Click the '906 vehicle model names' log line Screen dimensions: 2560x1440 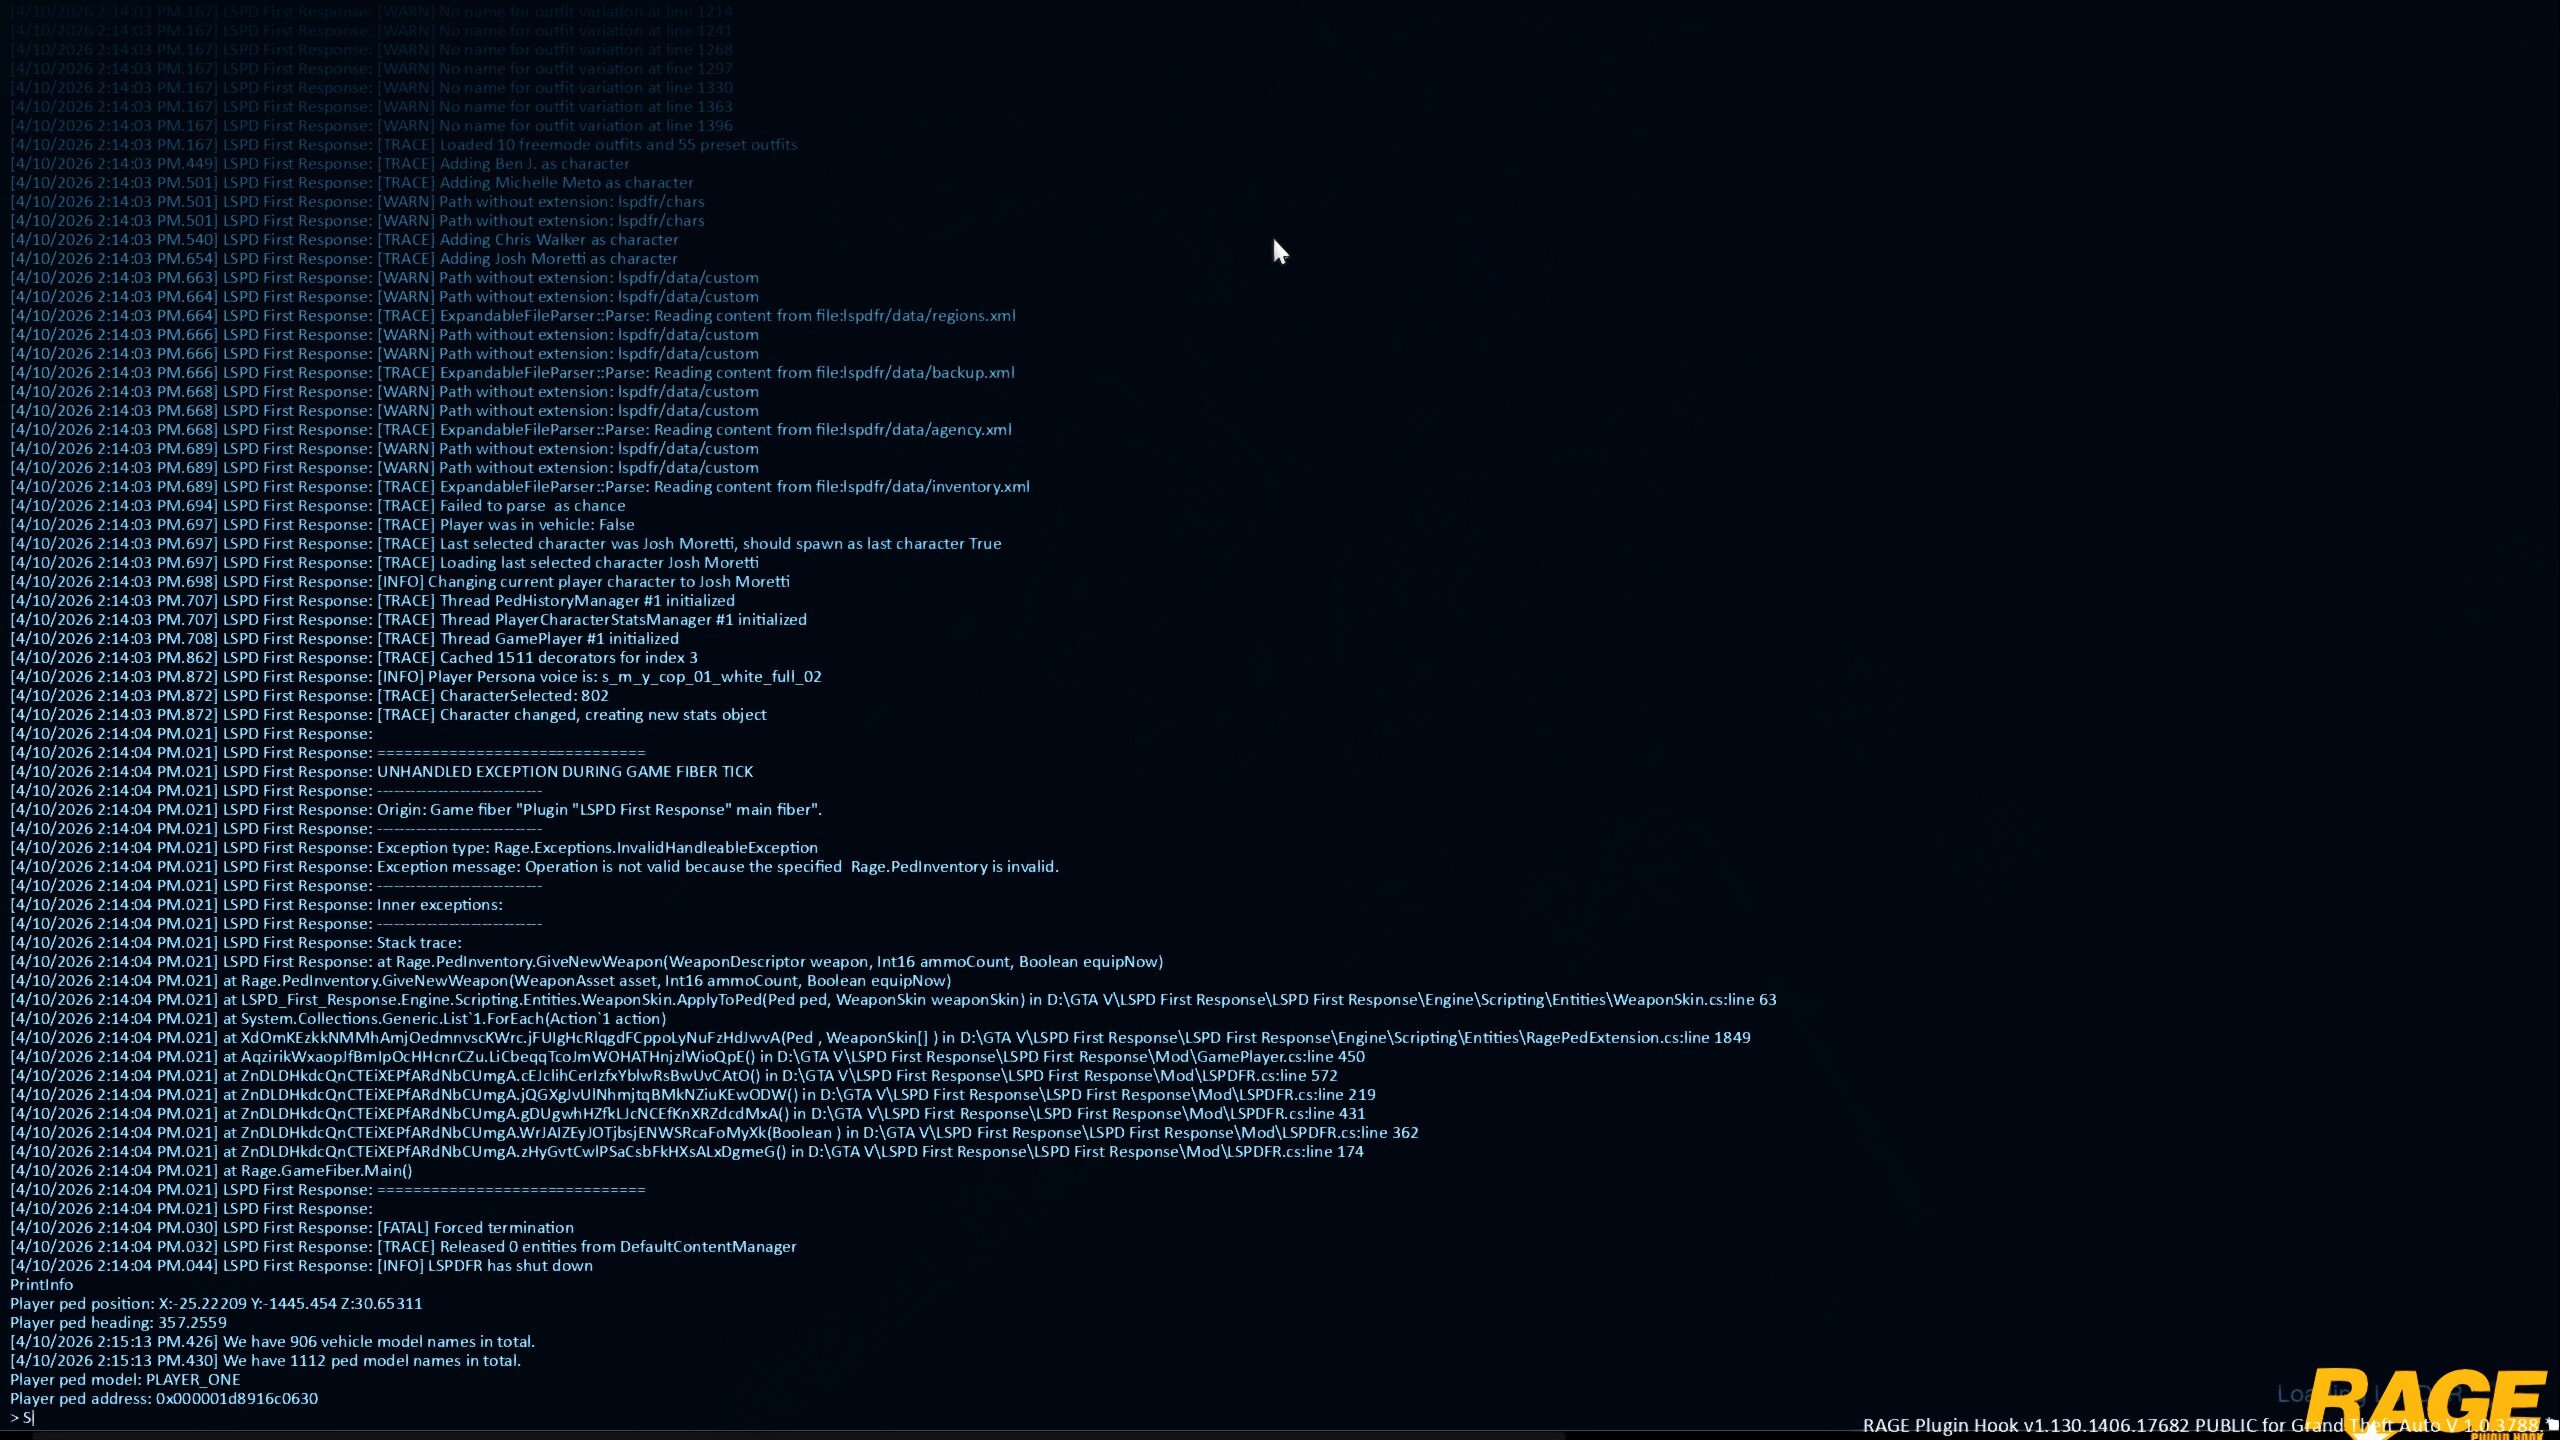coord(378,1341)
